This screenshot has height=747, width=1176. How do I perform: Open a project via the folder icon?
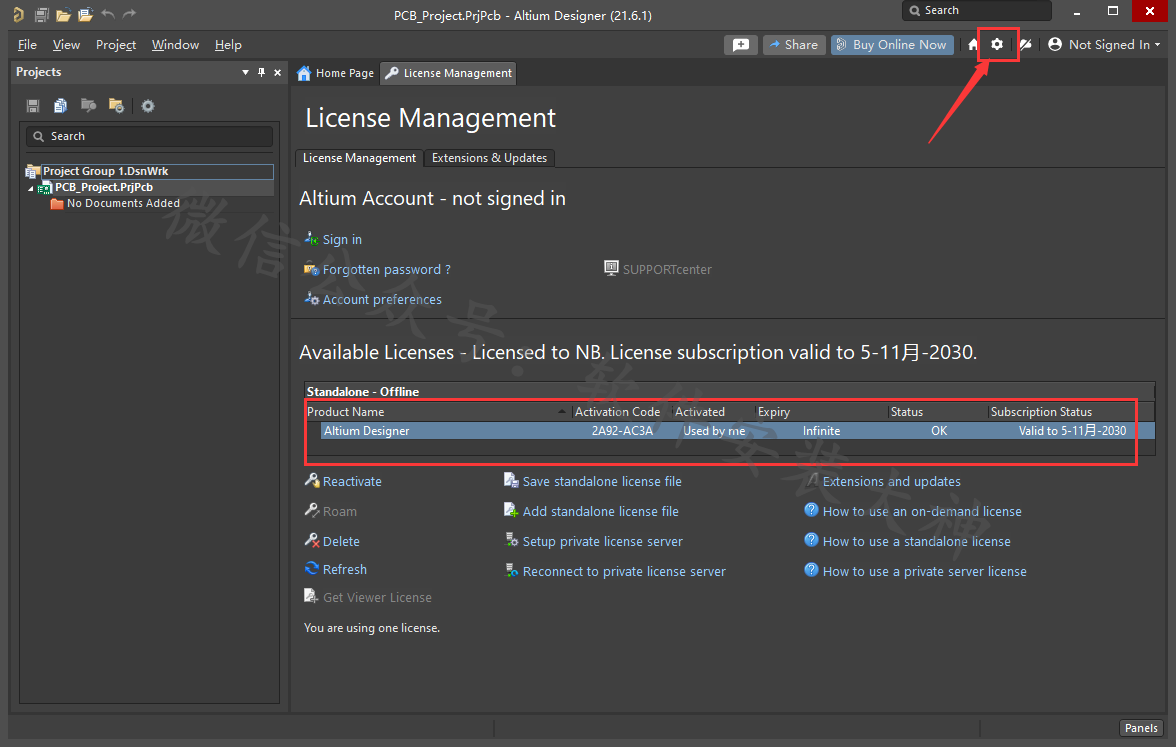point(63,14)
